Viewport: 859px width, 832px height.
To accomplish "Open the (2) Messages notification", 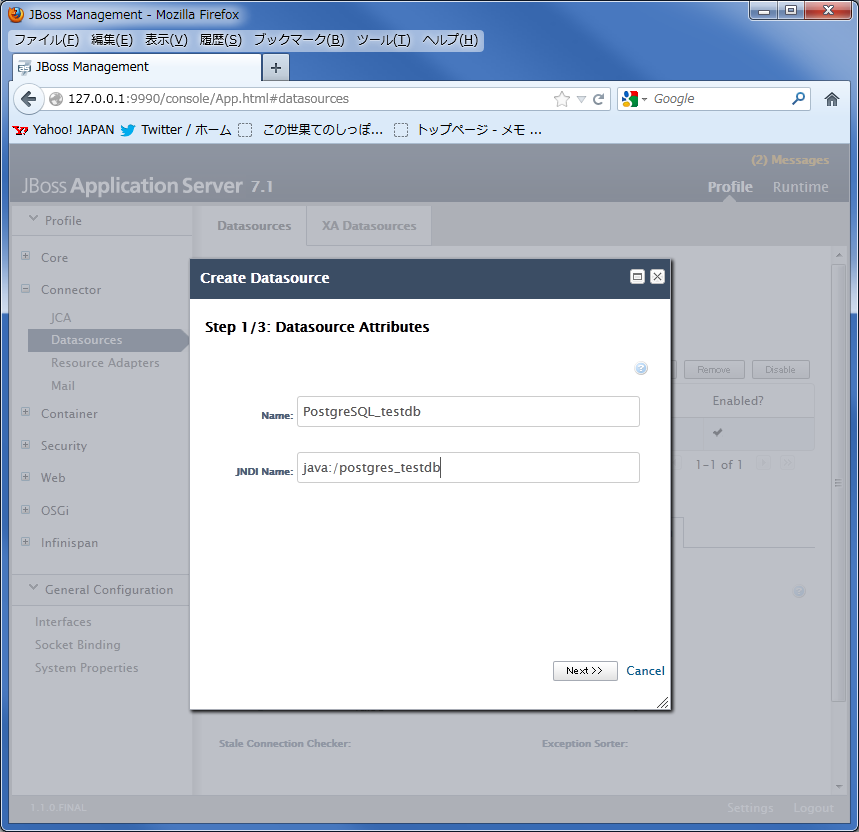I will click(x=790, y=160).
